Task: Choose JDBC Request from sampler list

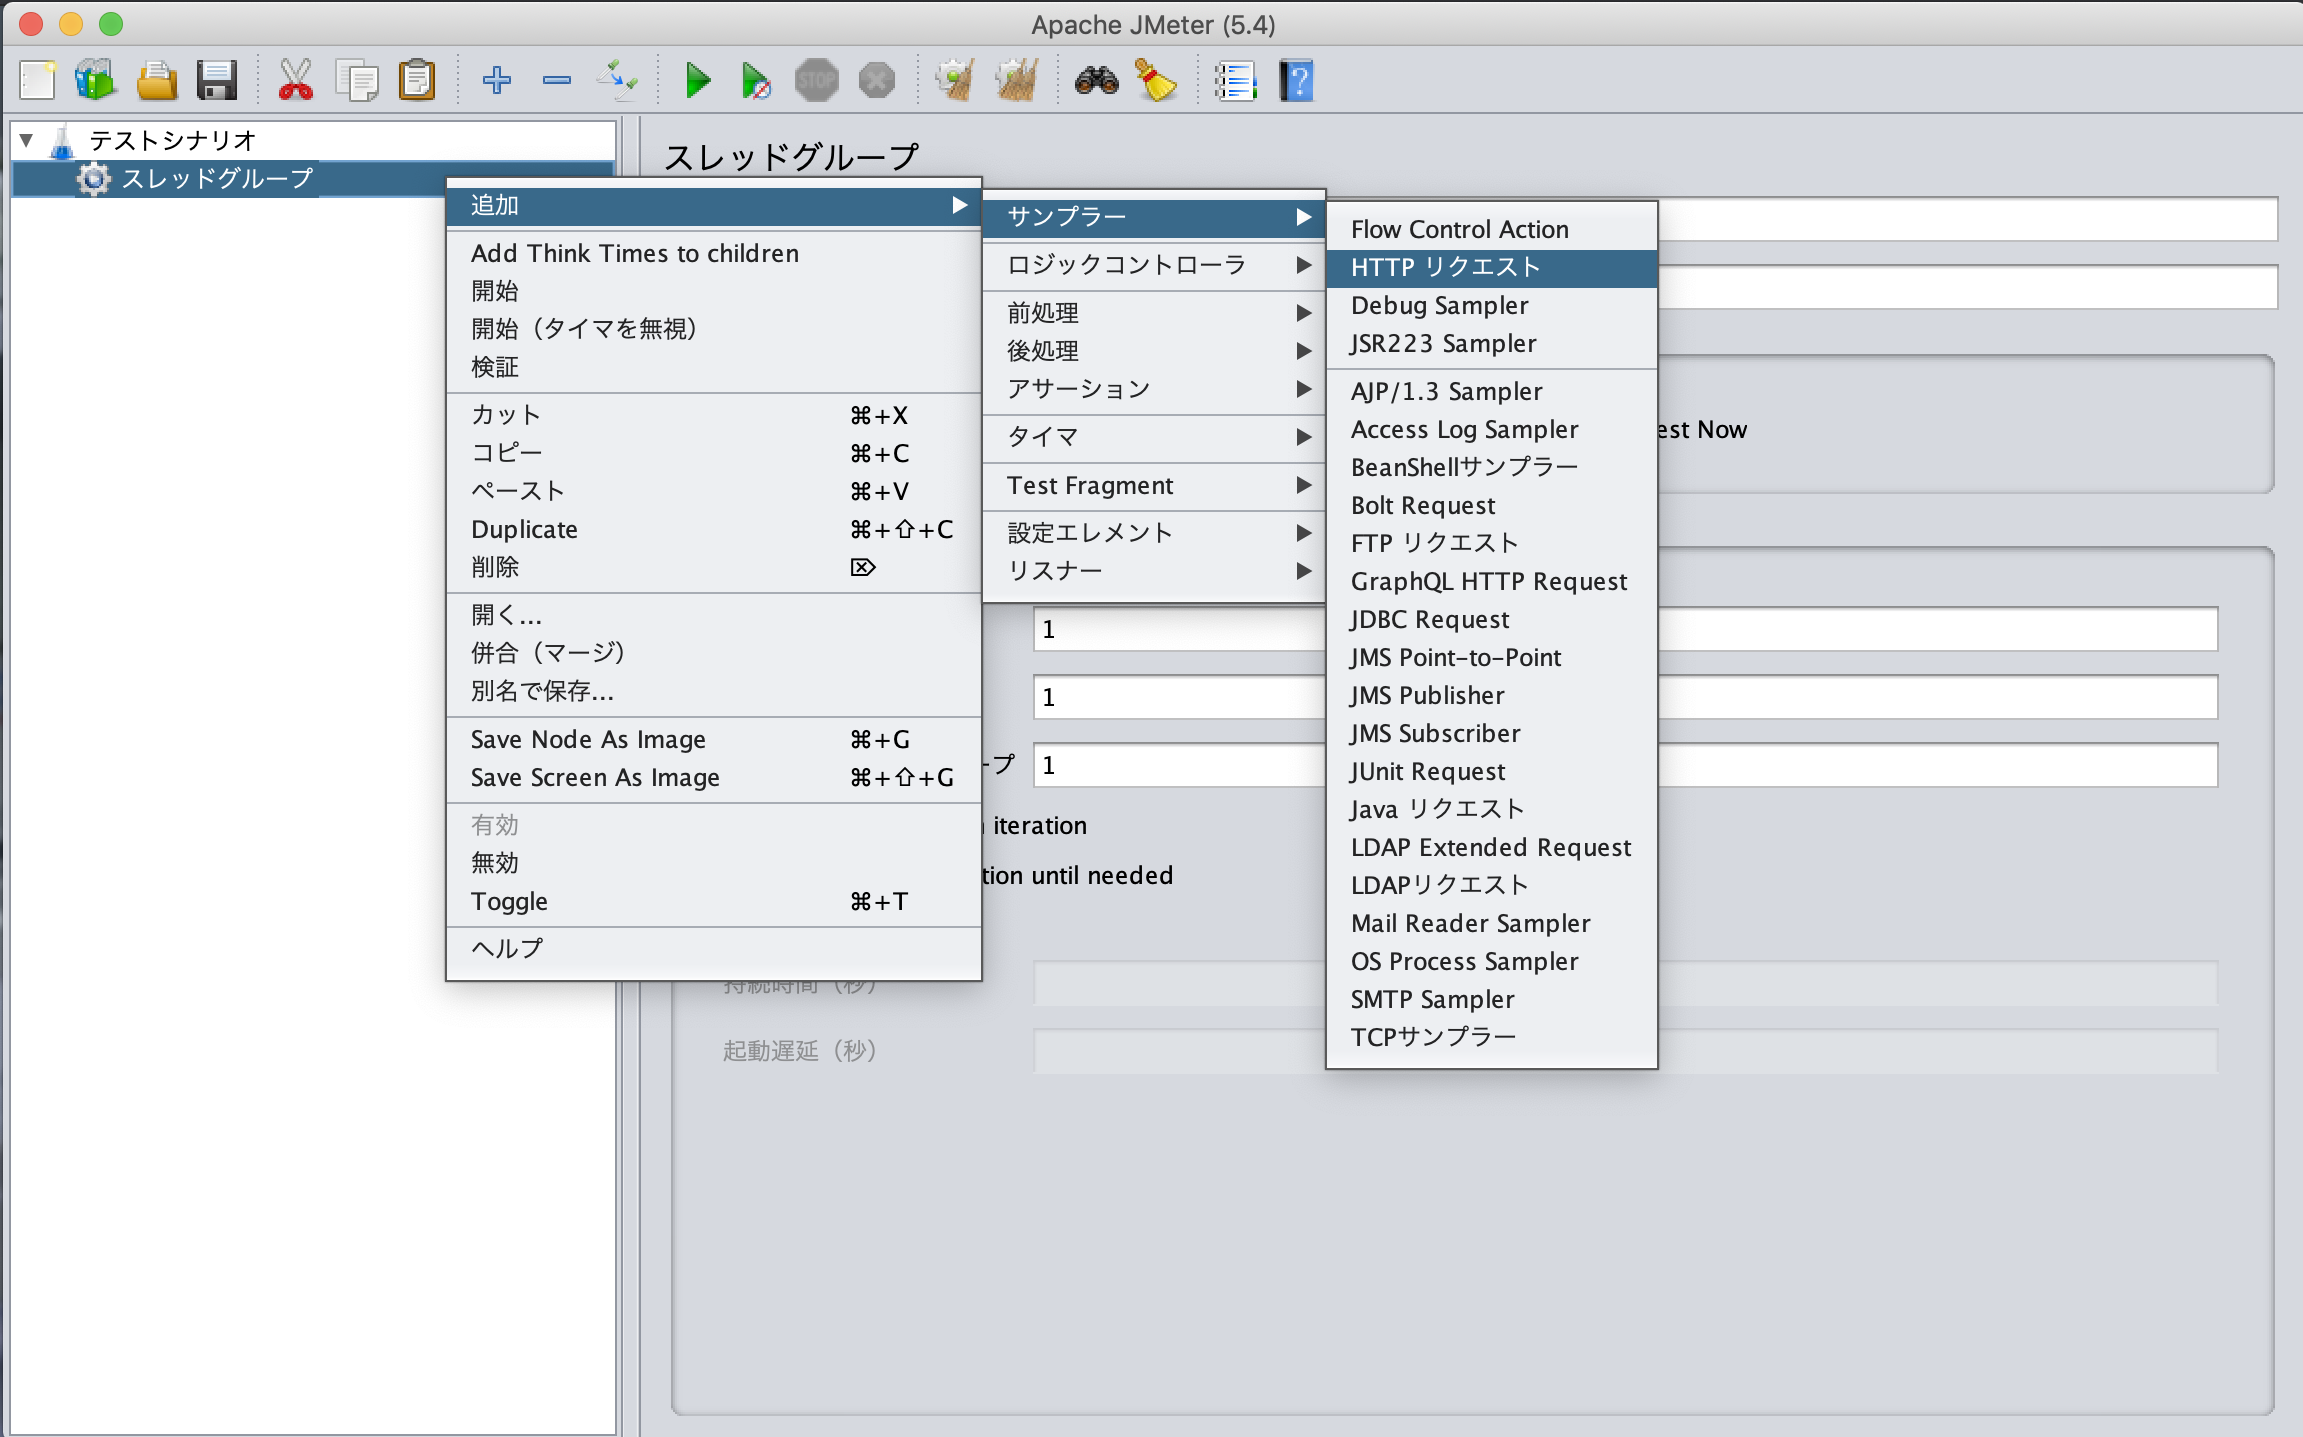Action: coord(1430,620)
